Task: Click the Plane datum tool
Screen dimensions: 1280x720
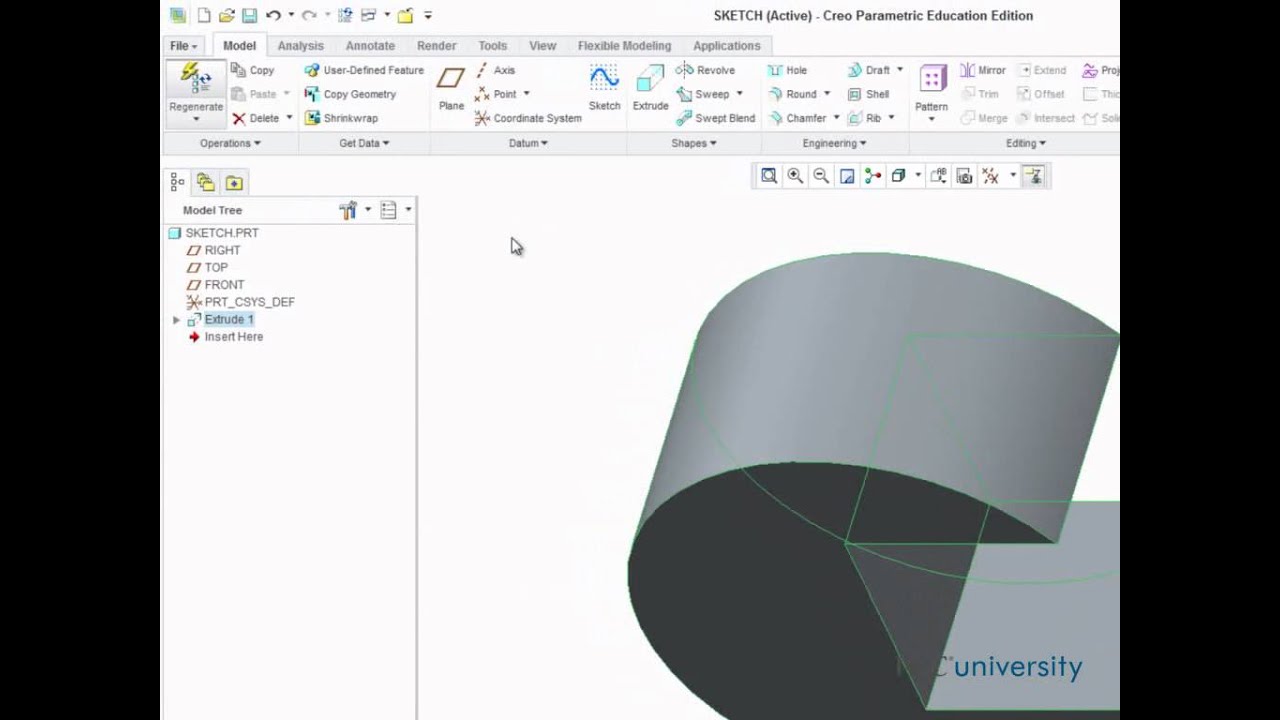Action: (x=451, y=88)
